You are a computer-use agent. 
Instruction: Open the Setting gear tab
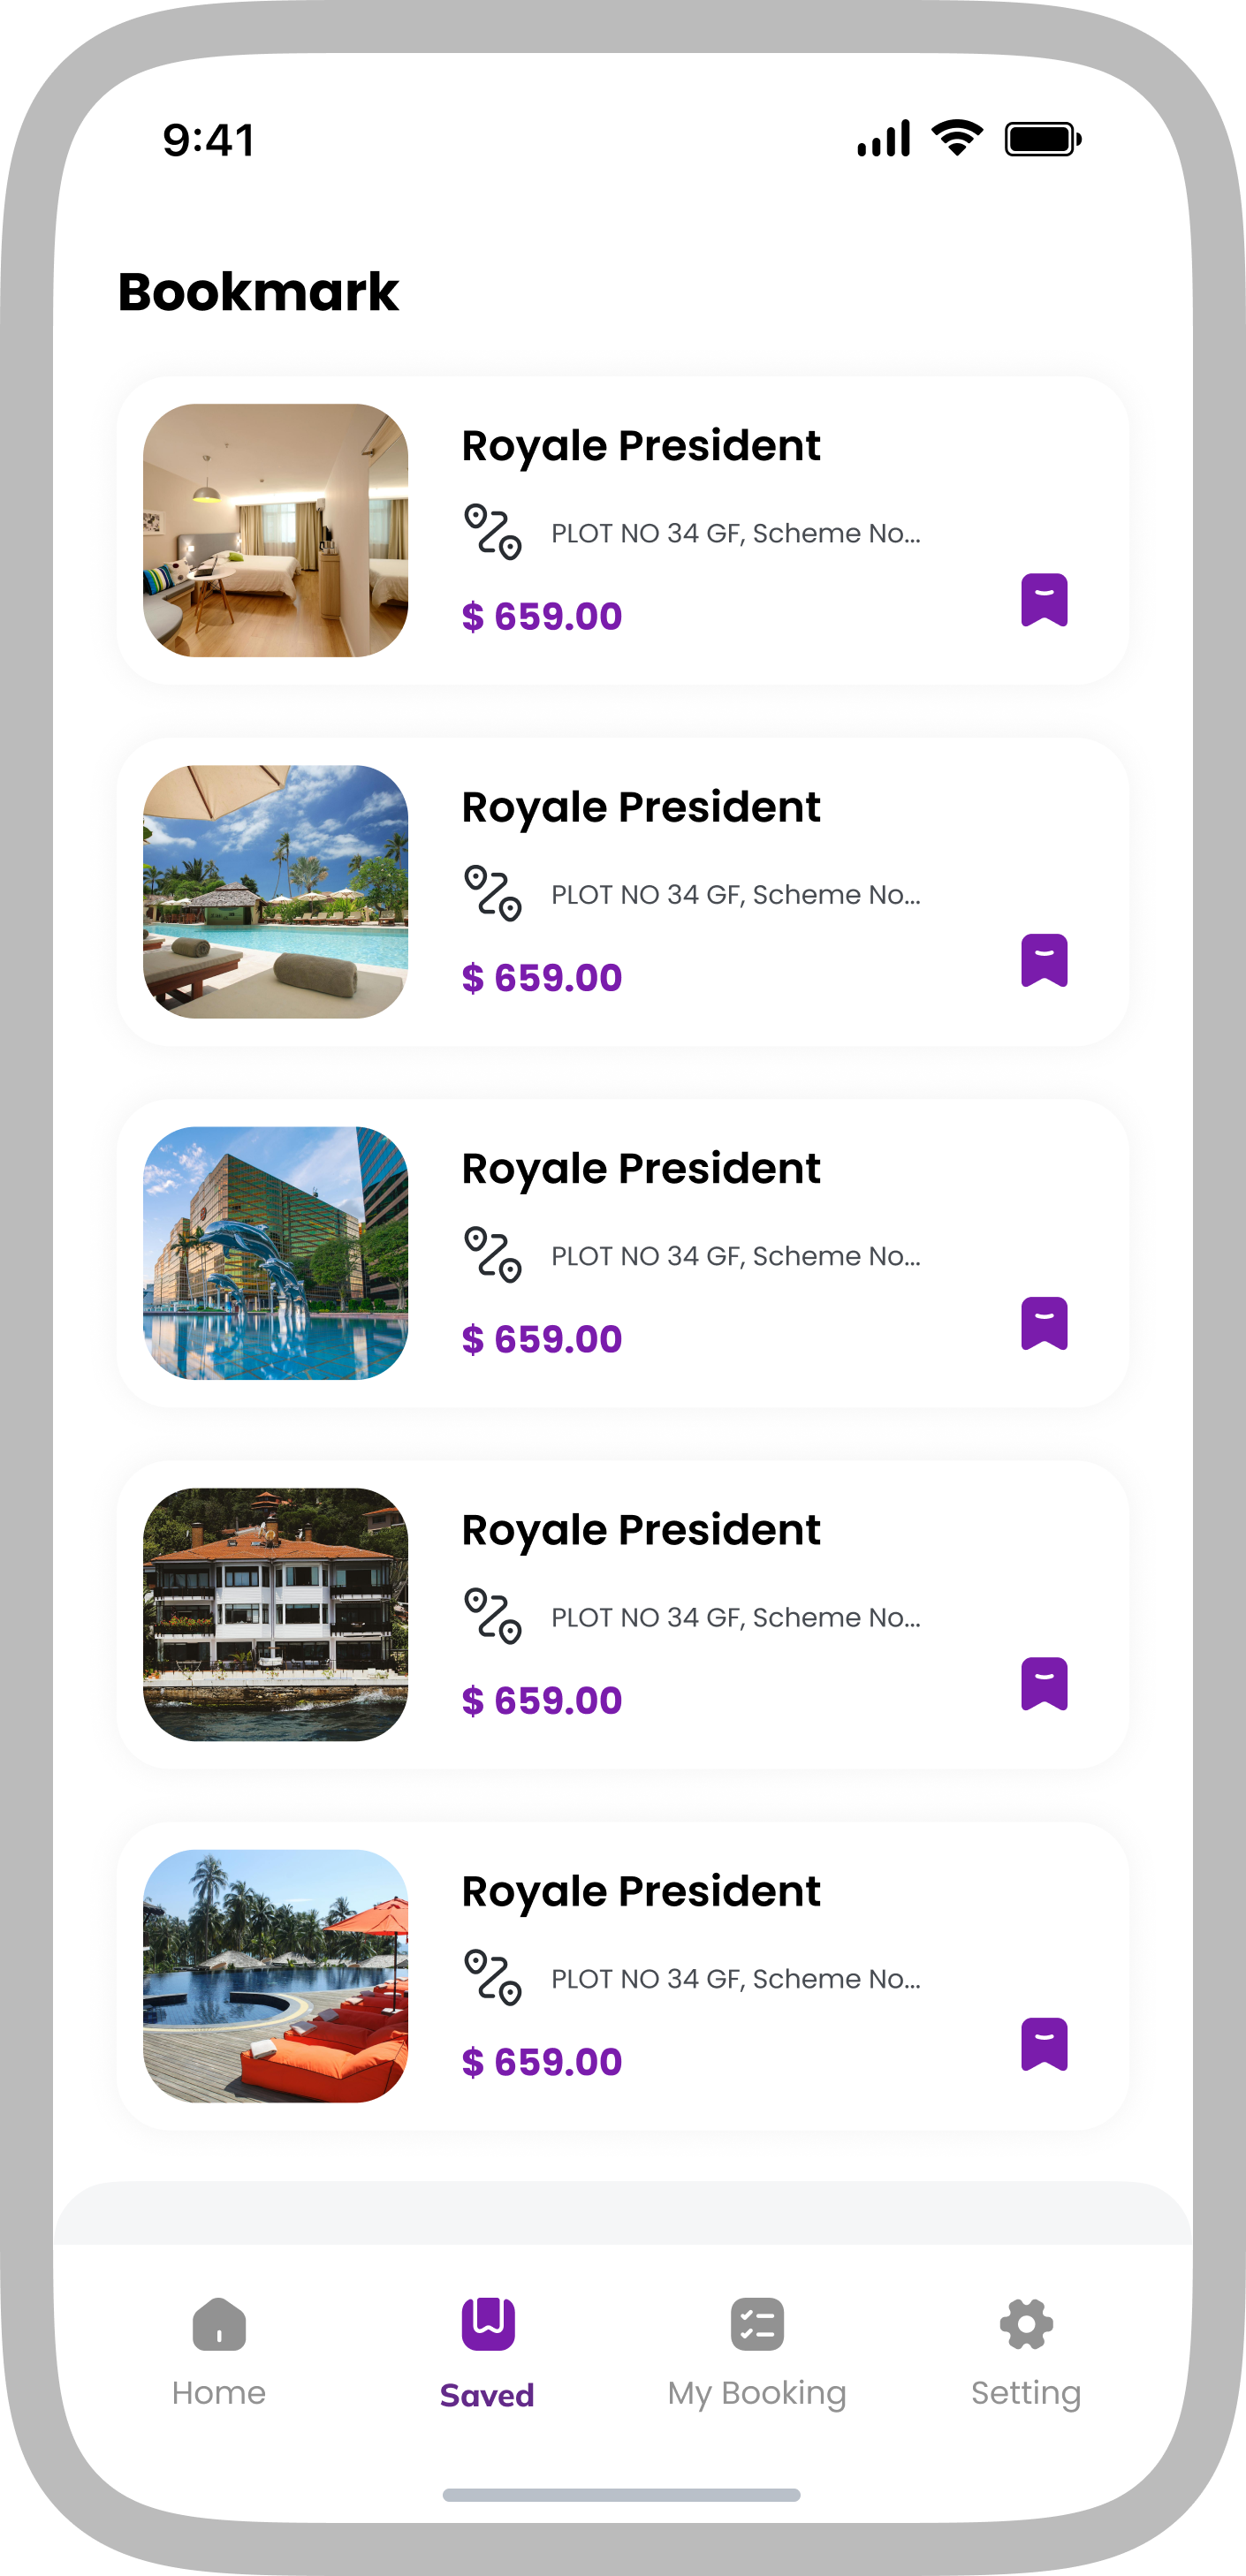point(1026,2349)
